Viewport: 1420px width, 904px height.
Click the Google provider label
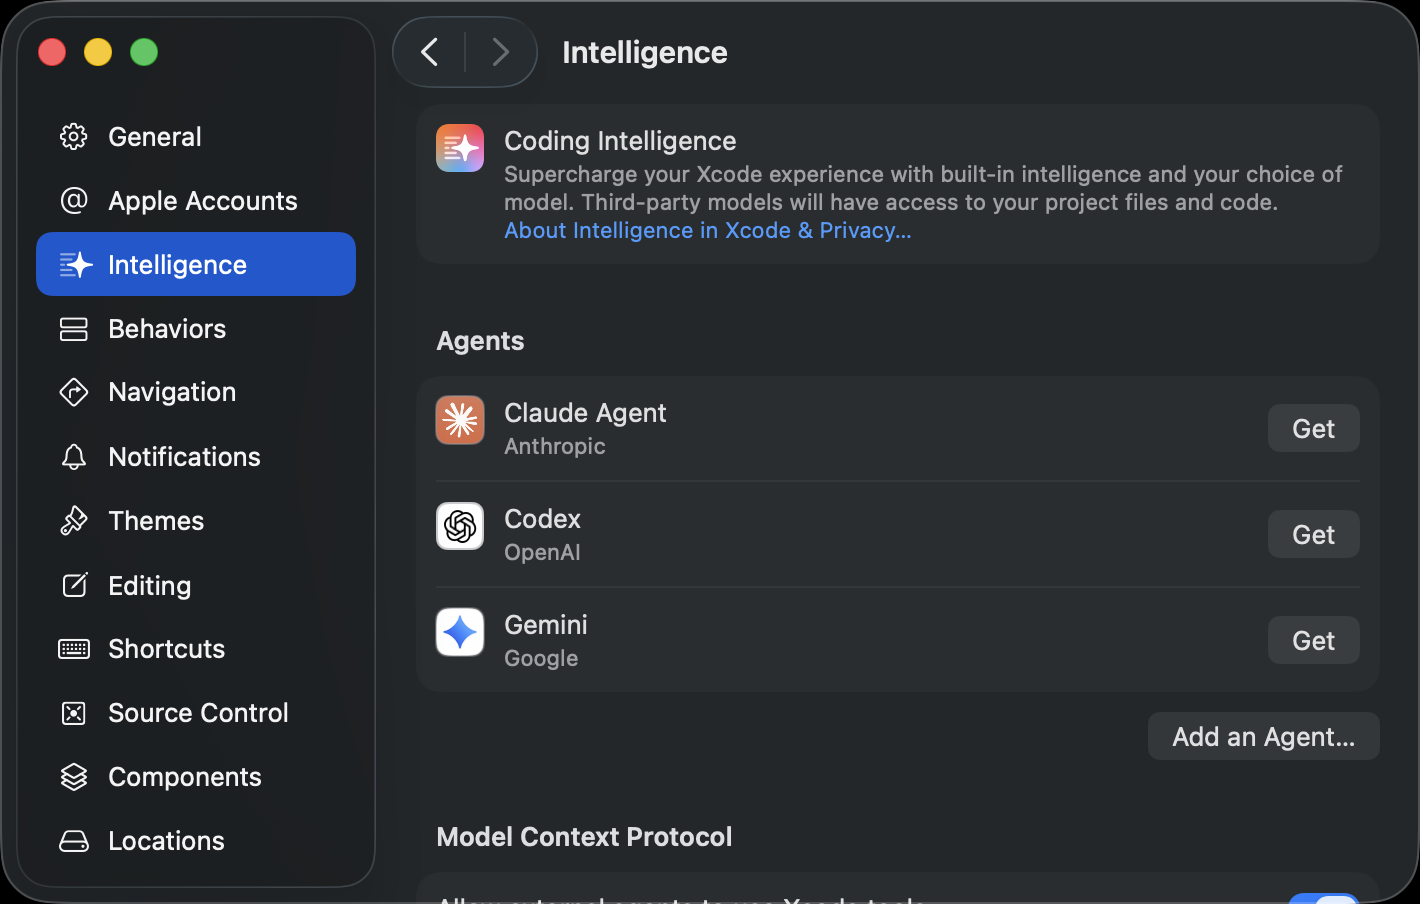coord(541,658)
